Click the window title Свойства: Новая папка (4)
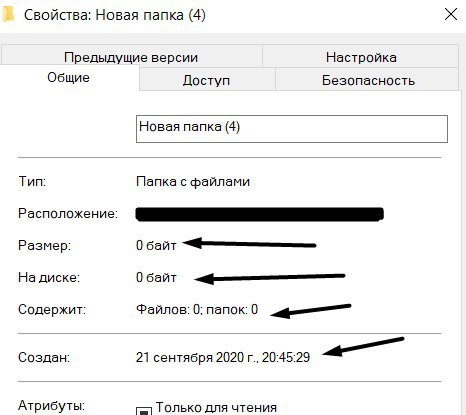 (x=115, y=15)
